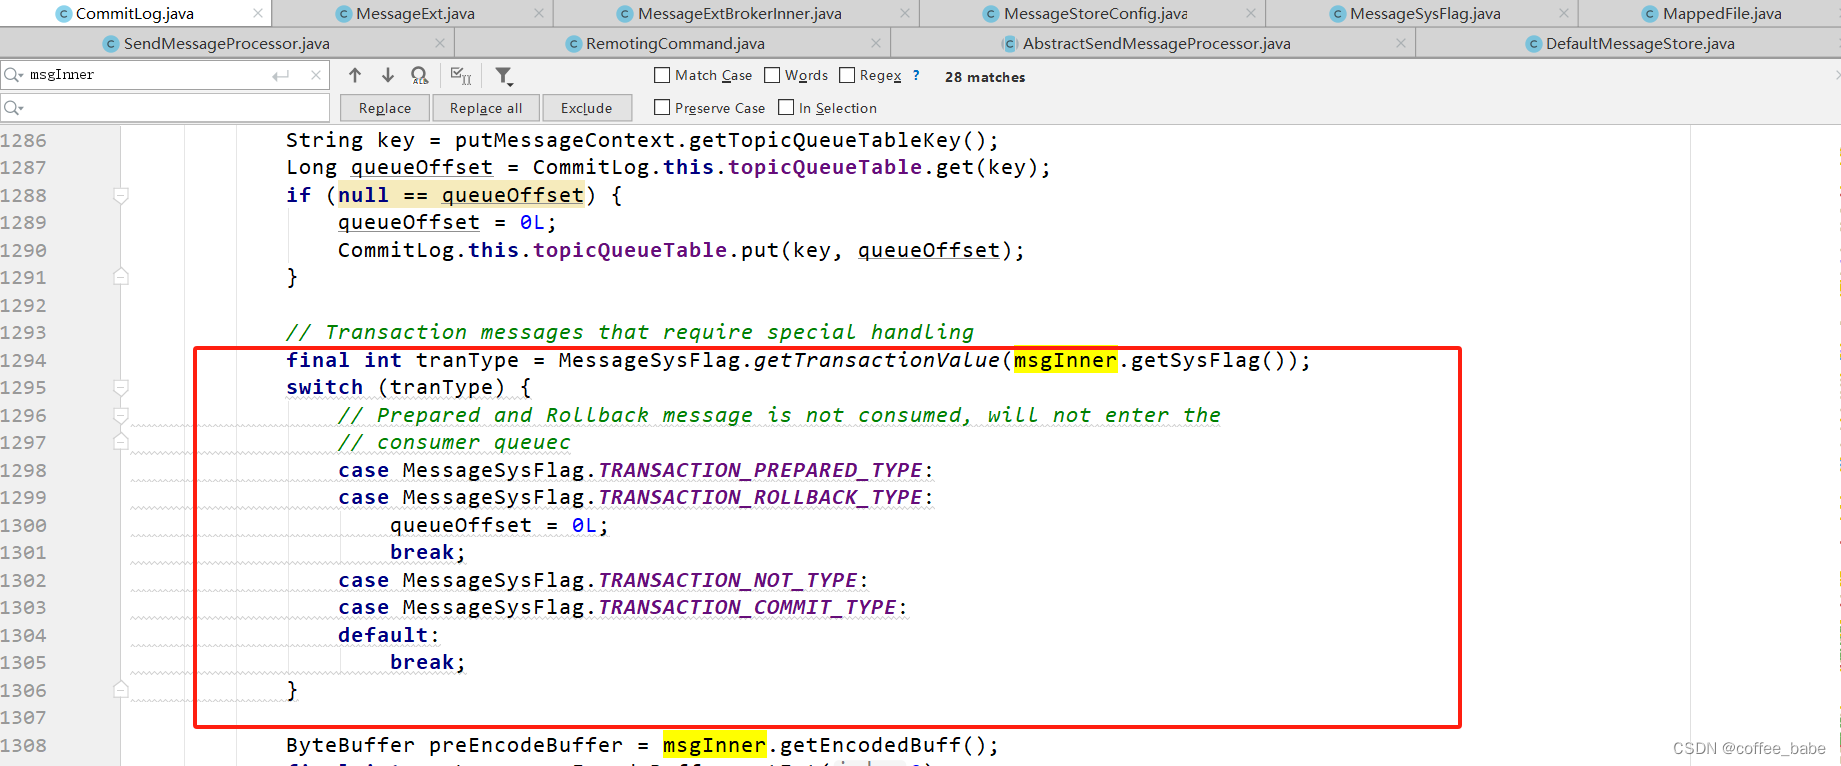The width and height of the screenshot is (1841, 766).
Task: Close the SendMessageProcessor.java tab
Action: (440, 43)
